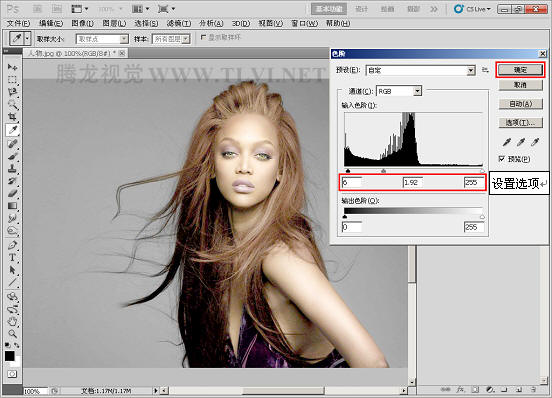Reset to default foreground/background colors

tap(7, 345)
